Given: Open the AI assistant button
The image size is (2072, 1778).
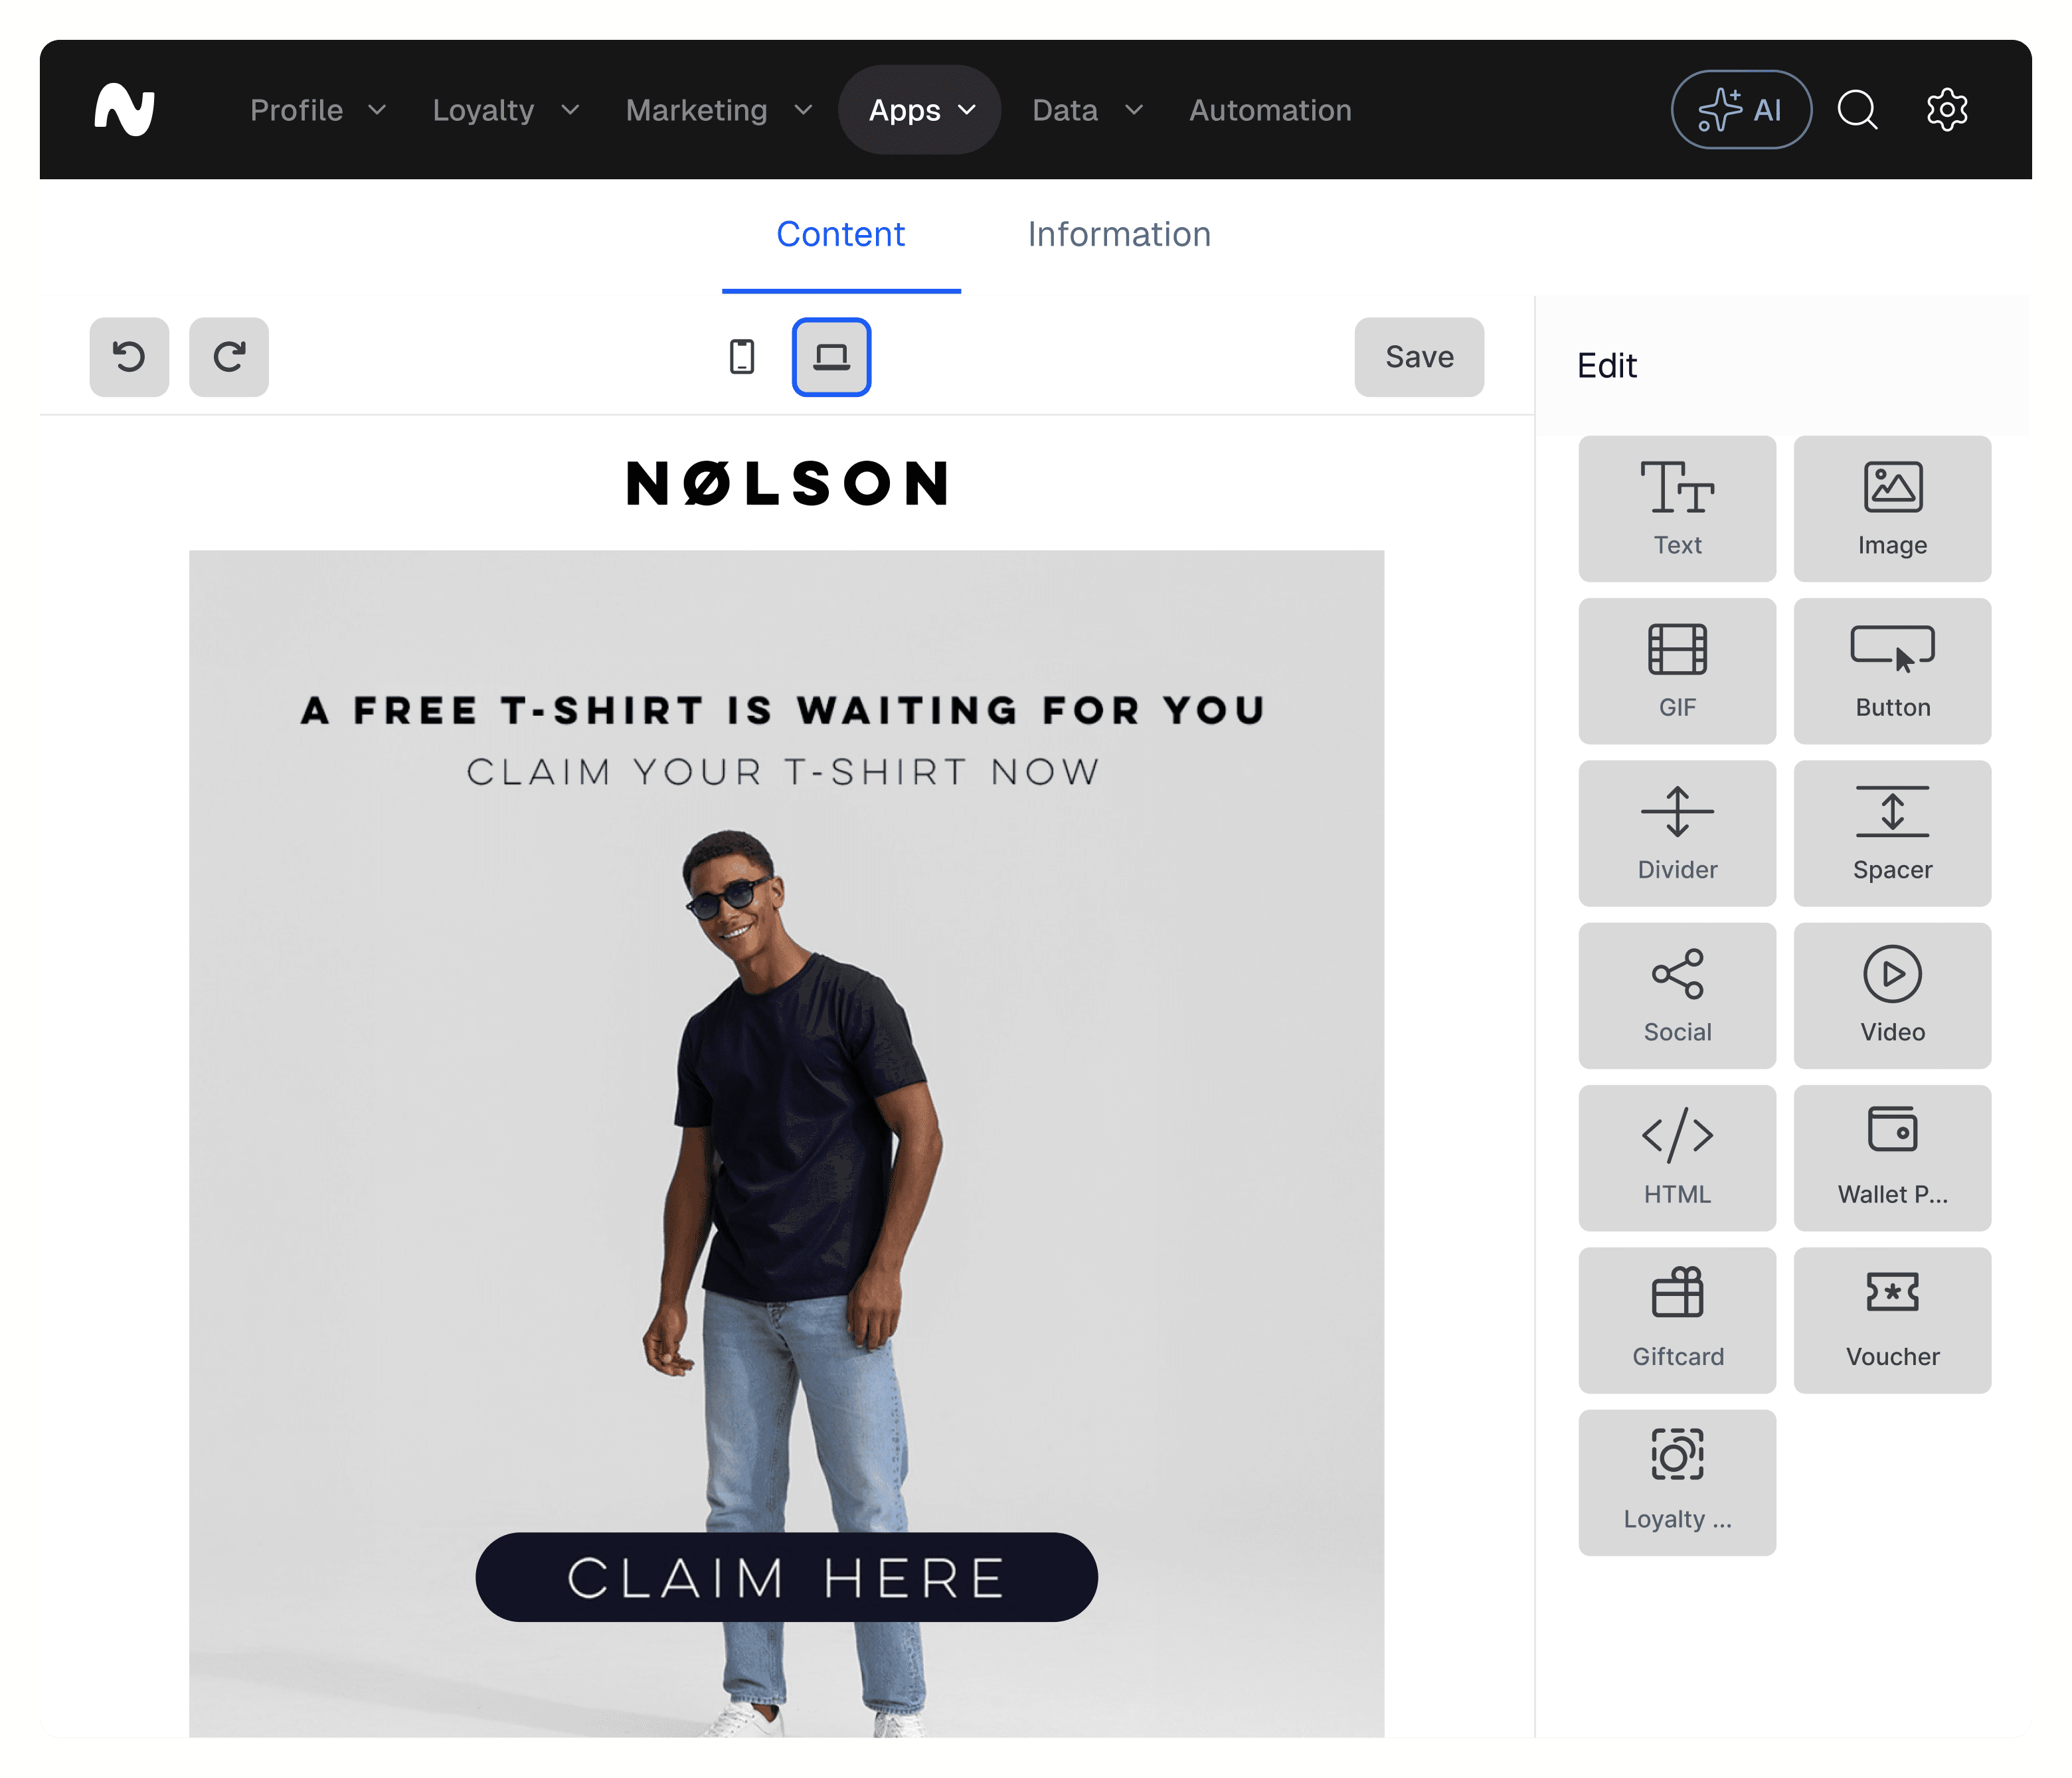Looking at the screenshot, I should (1741, 110).
